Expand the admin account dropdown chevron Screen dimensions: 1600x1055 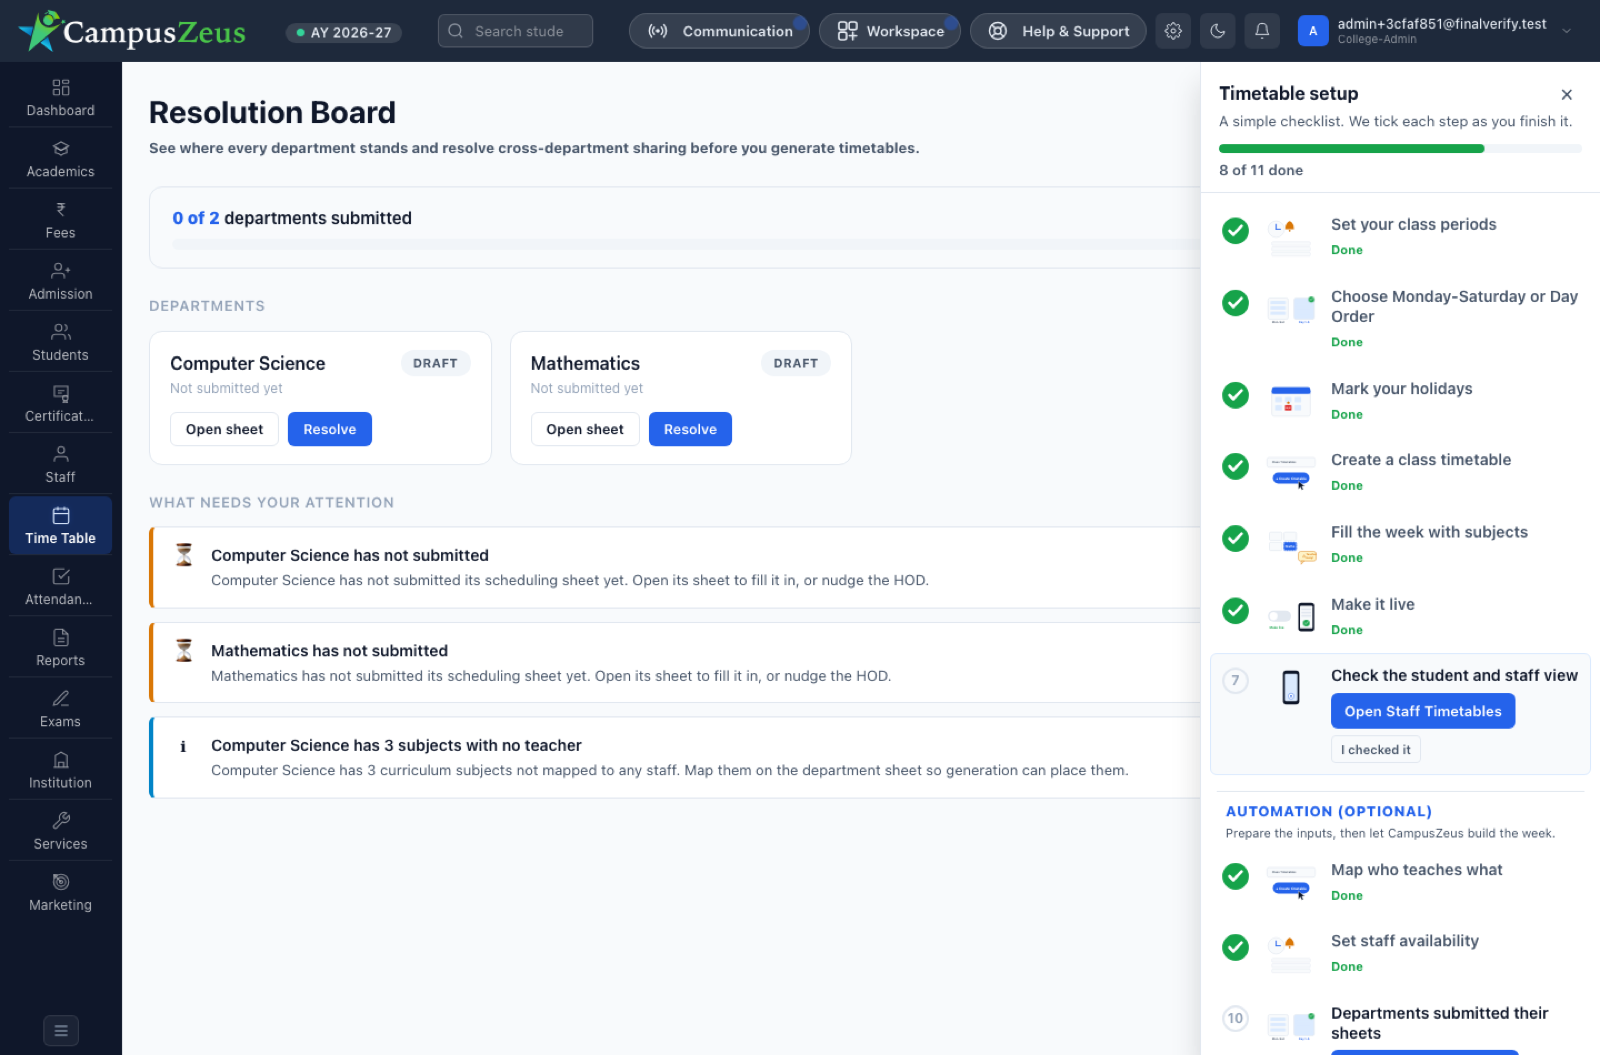1567,31
